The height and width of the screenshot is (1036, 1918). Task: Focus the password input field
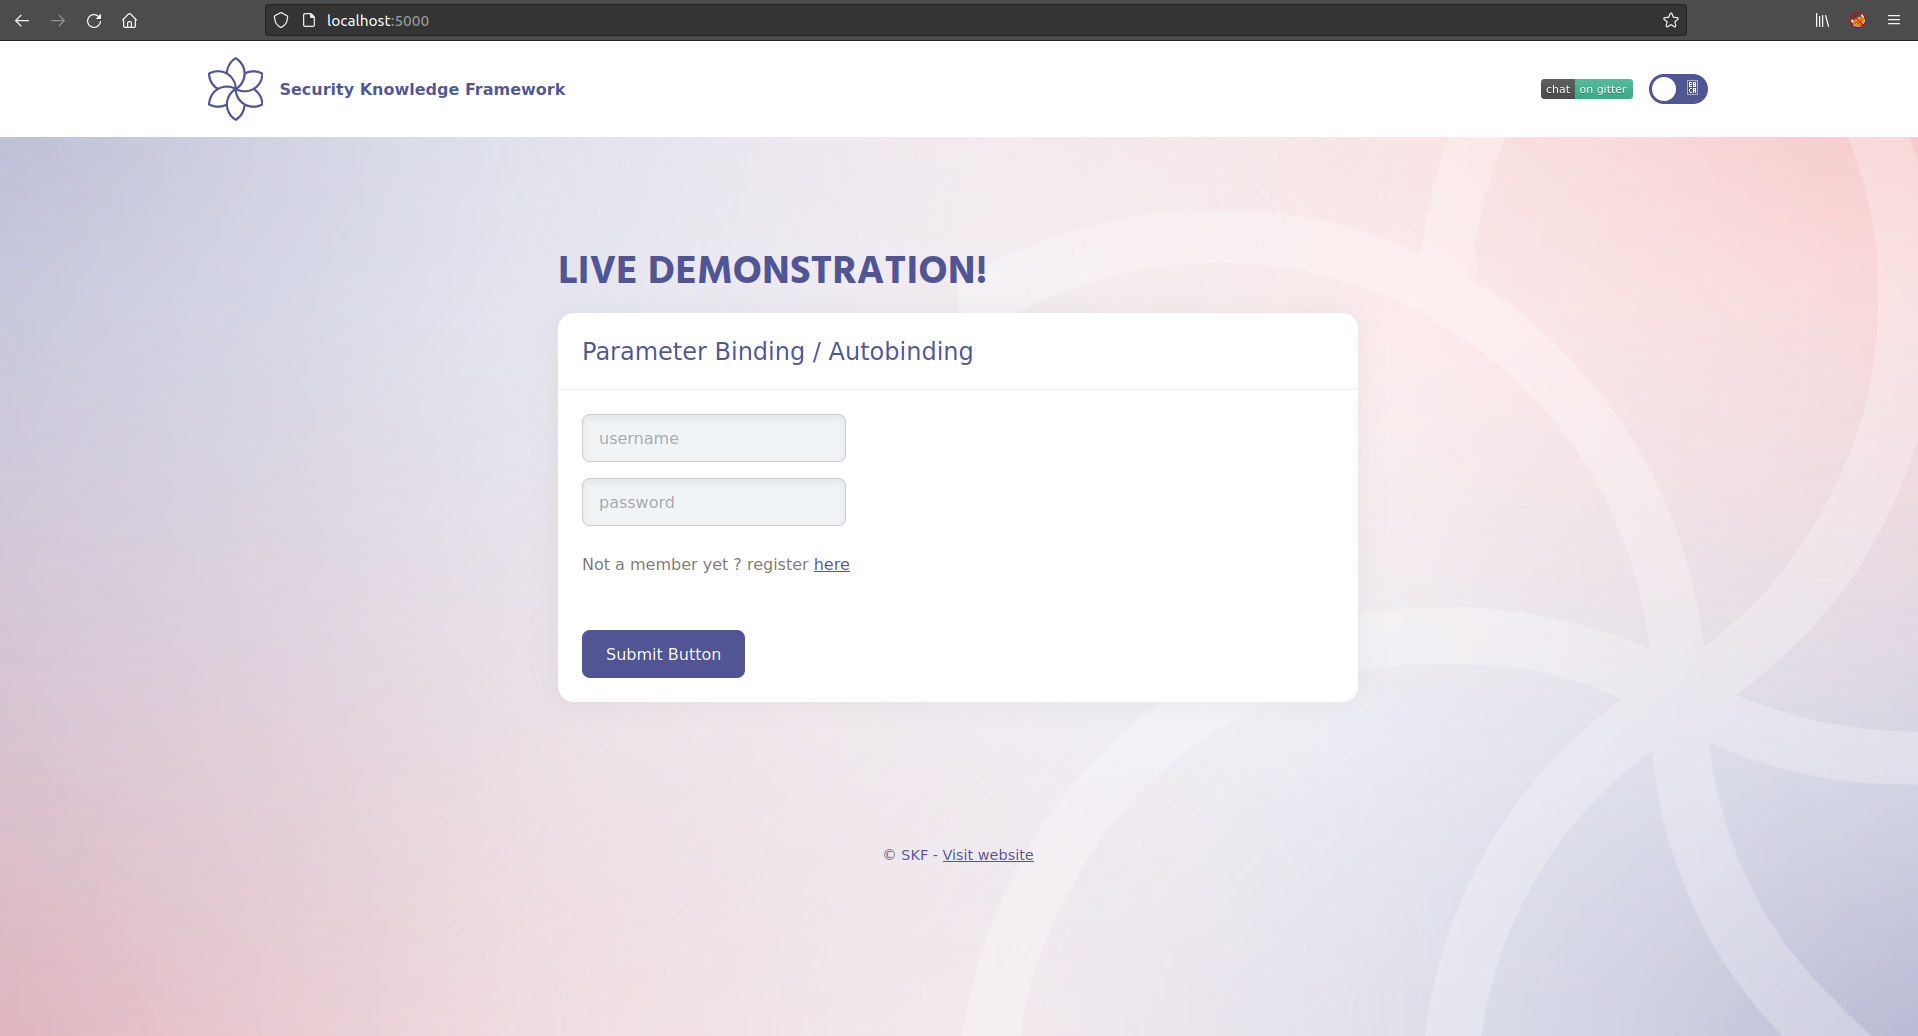[714, 502]
